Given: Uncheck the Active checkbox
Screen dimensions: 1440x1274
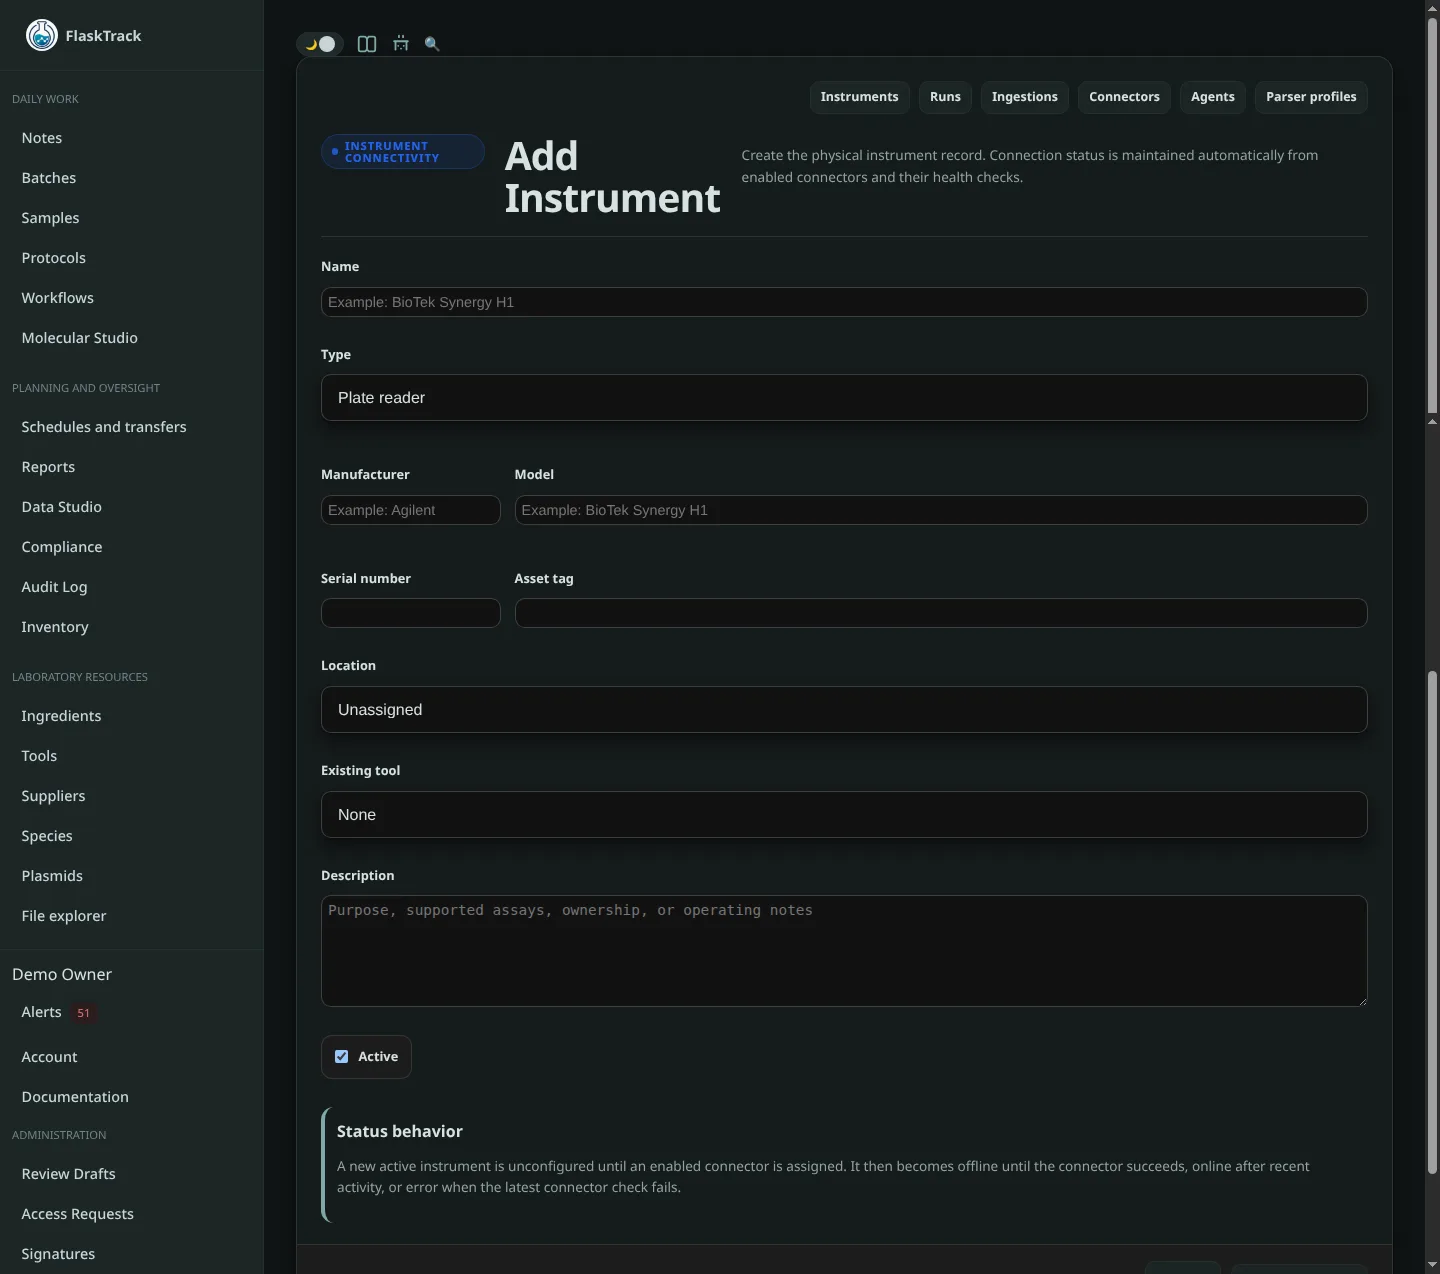Looking at the screenshot, I should (x=342, y=1057).
